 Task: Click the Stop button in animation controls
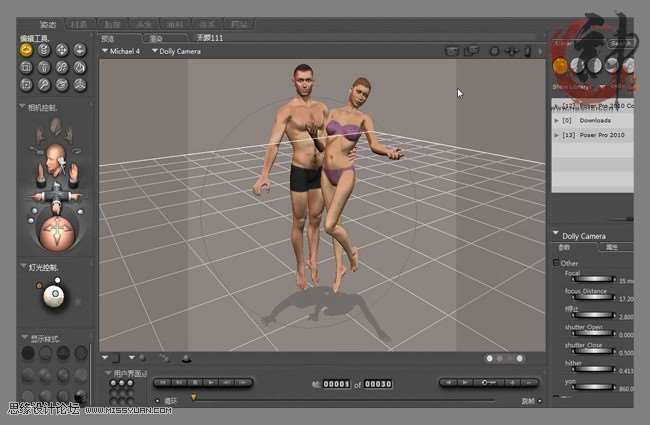tap(195, 382)
